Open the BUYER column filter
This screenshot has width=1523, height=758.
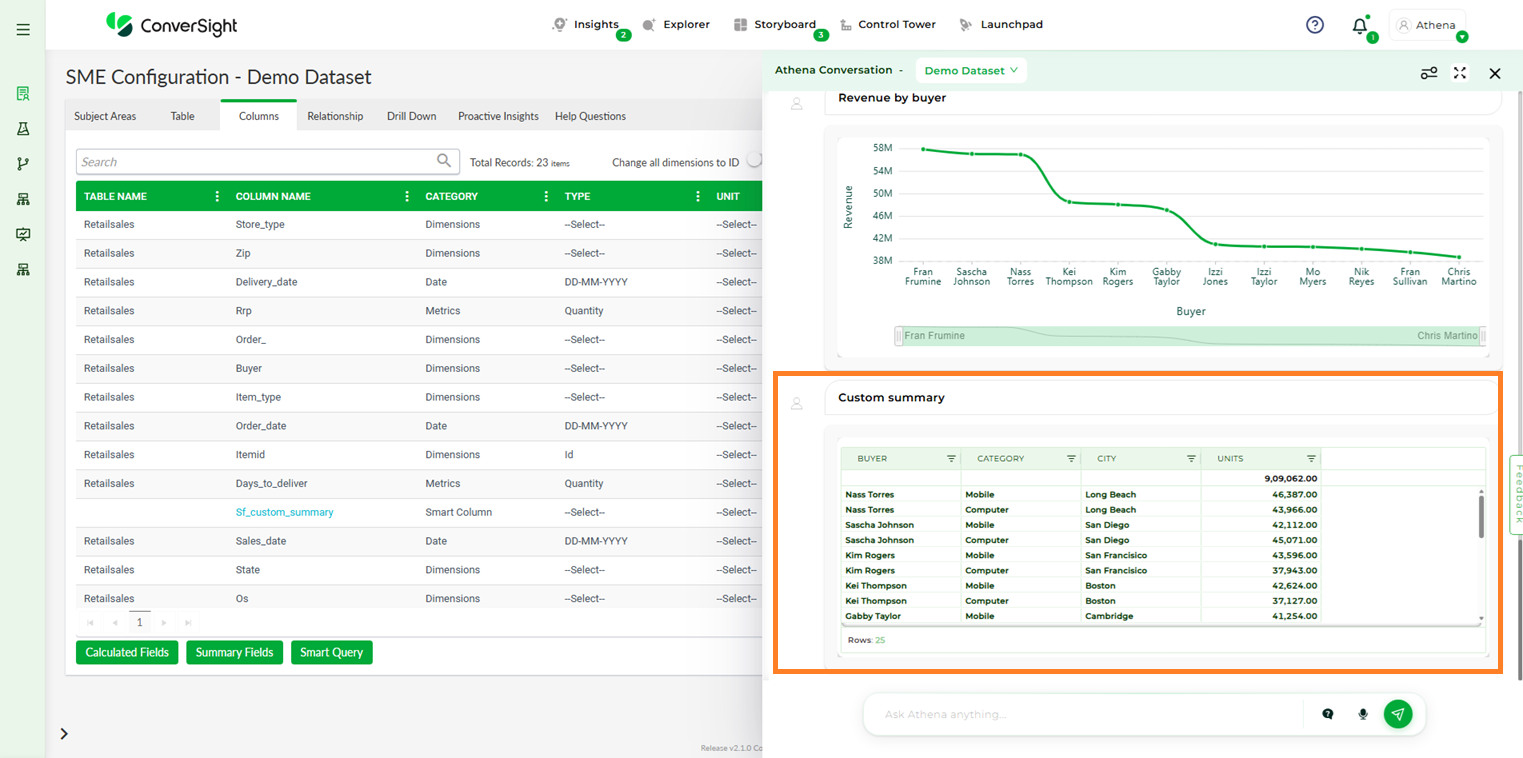pyautogui.click(x=951, y=459)
